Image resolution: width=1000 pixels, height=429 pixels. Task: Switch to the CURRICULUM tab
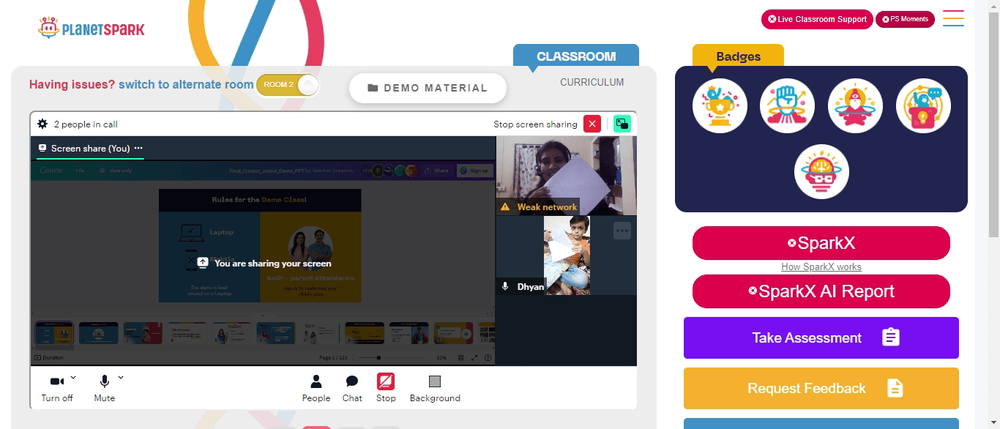point(592,82)
